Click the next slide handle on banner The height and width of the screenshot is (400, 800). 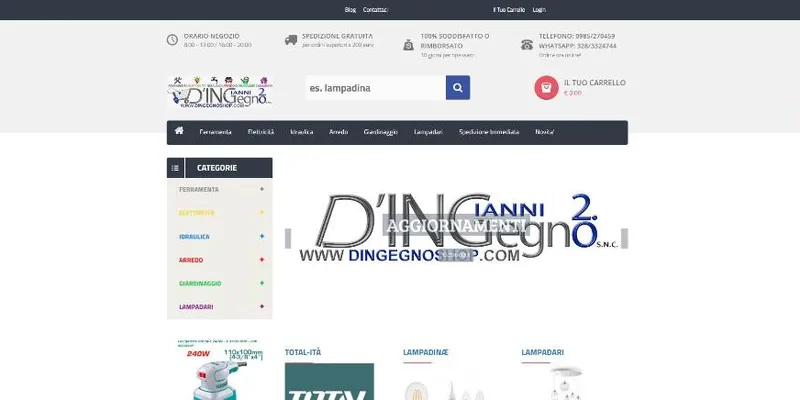[624, 238]
